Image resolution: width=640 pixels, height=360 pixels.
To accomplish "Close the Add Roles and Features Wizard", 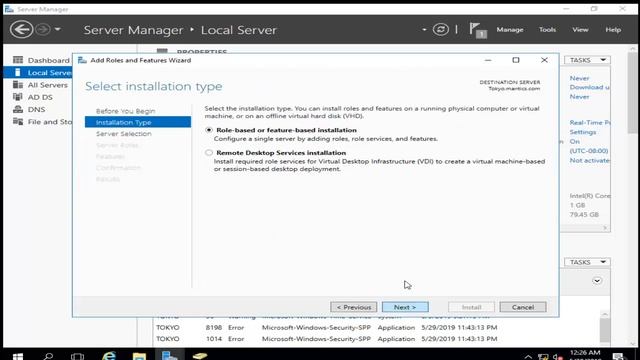I will pos(544,60).
